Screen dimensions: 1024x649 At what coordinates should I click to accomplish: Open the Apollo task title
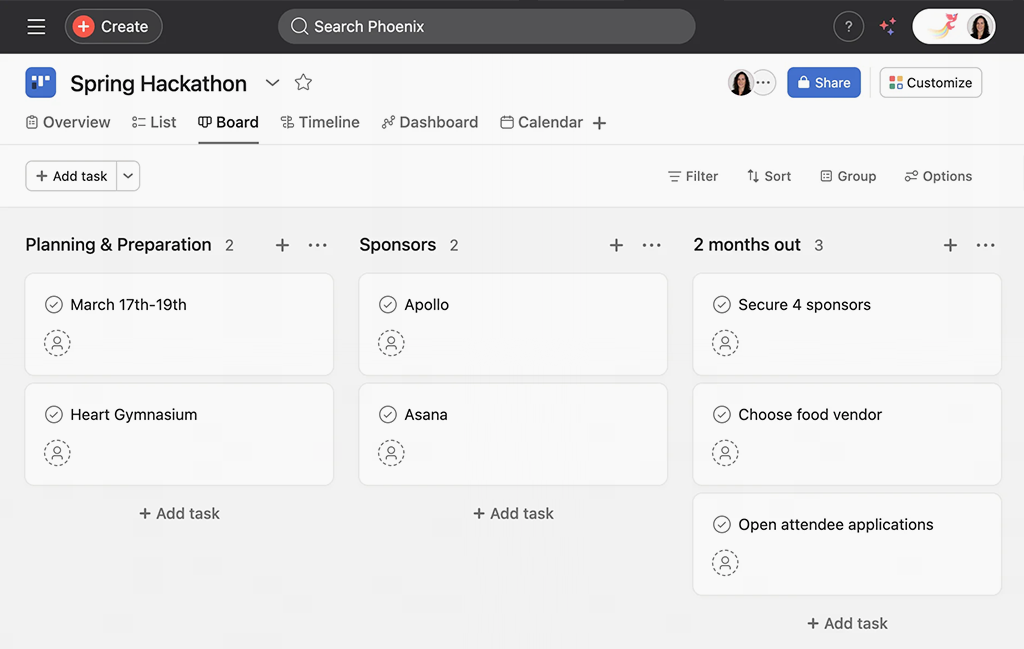click(x=426, y=305)
